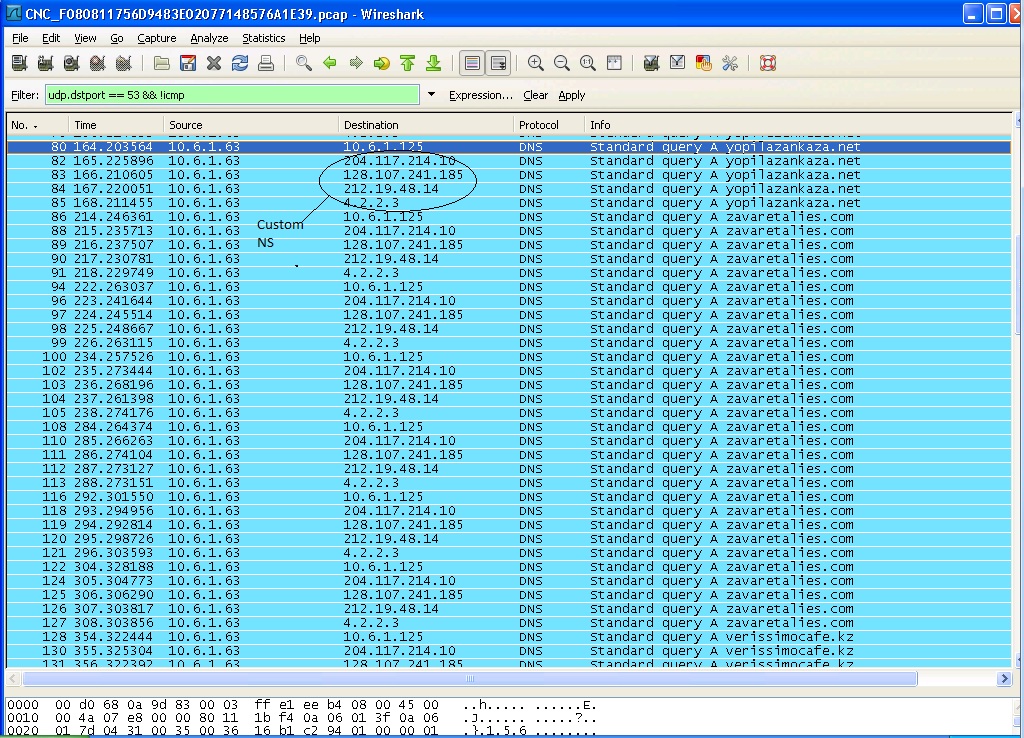Sort by Destination column header

[426, 125]
